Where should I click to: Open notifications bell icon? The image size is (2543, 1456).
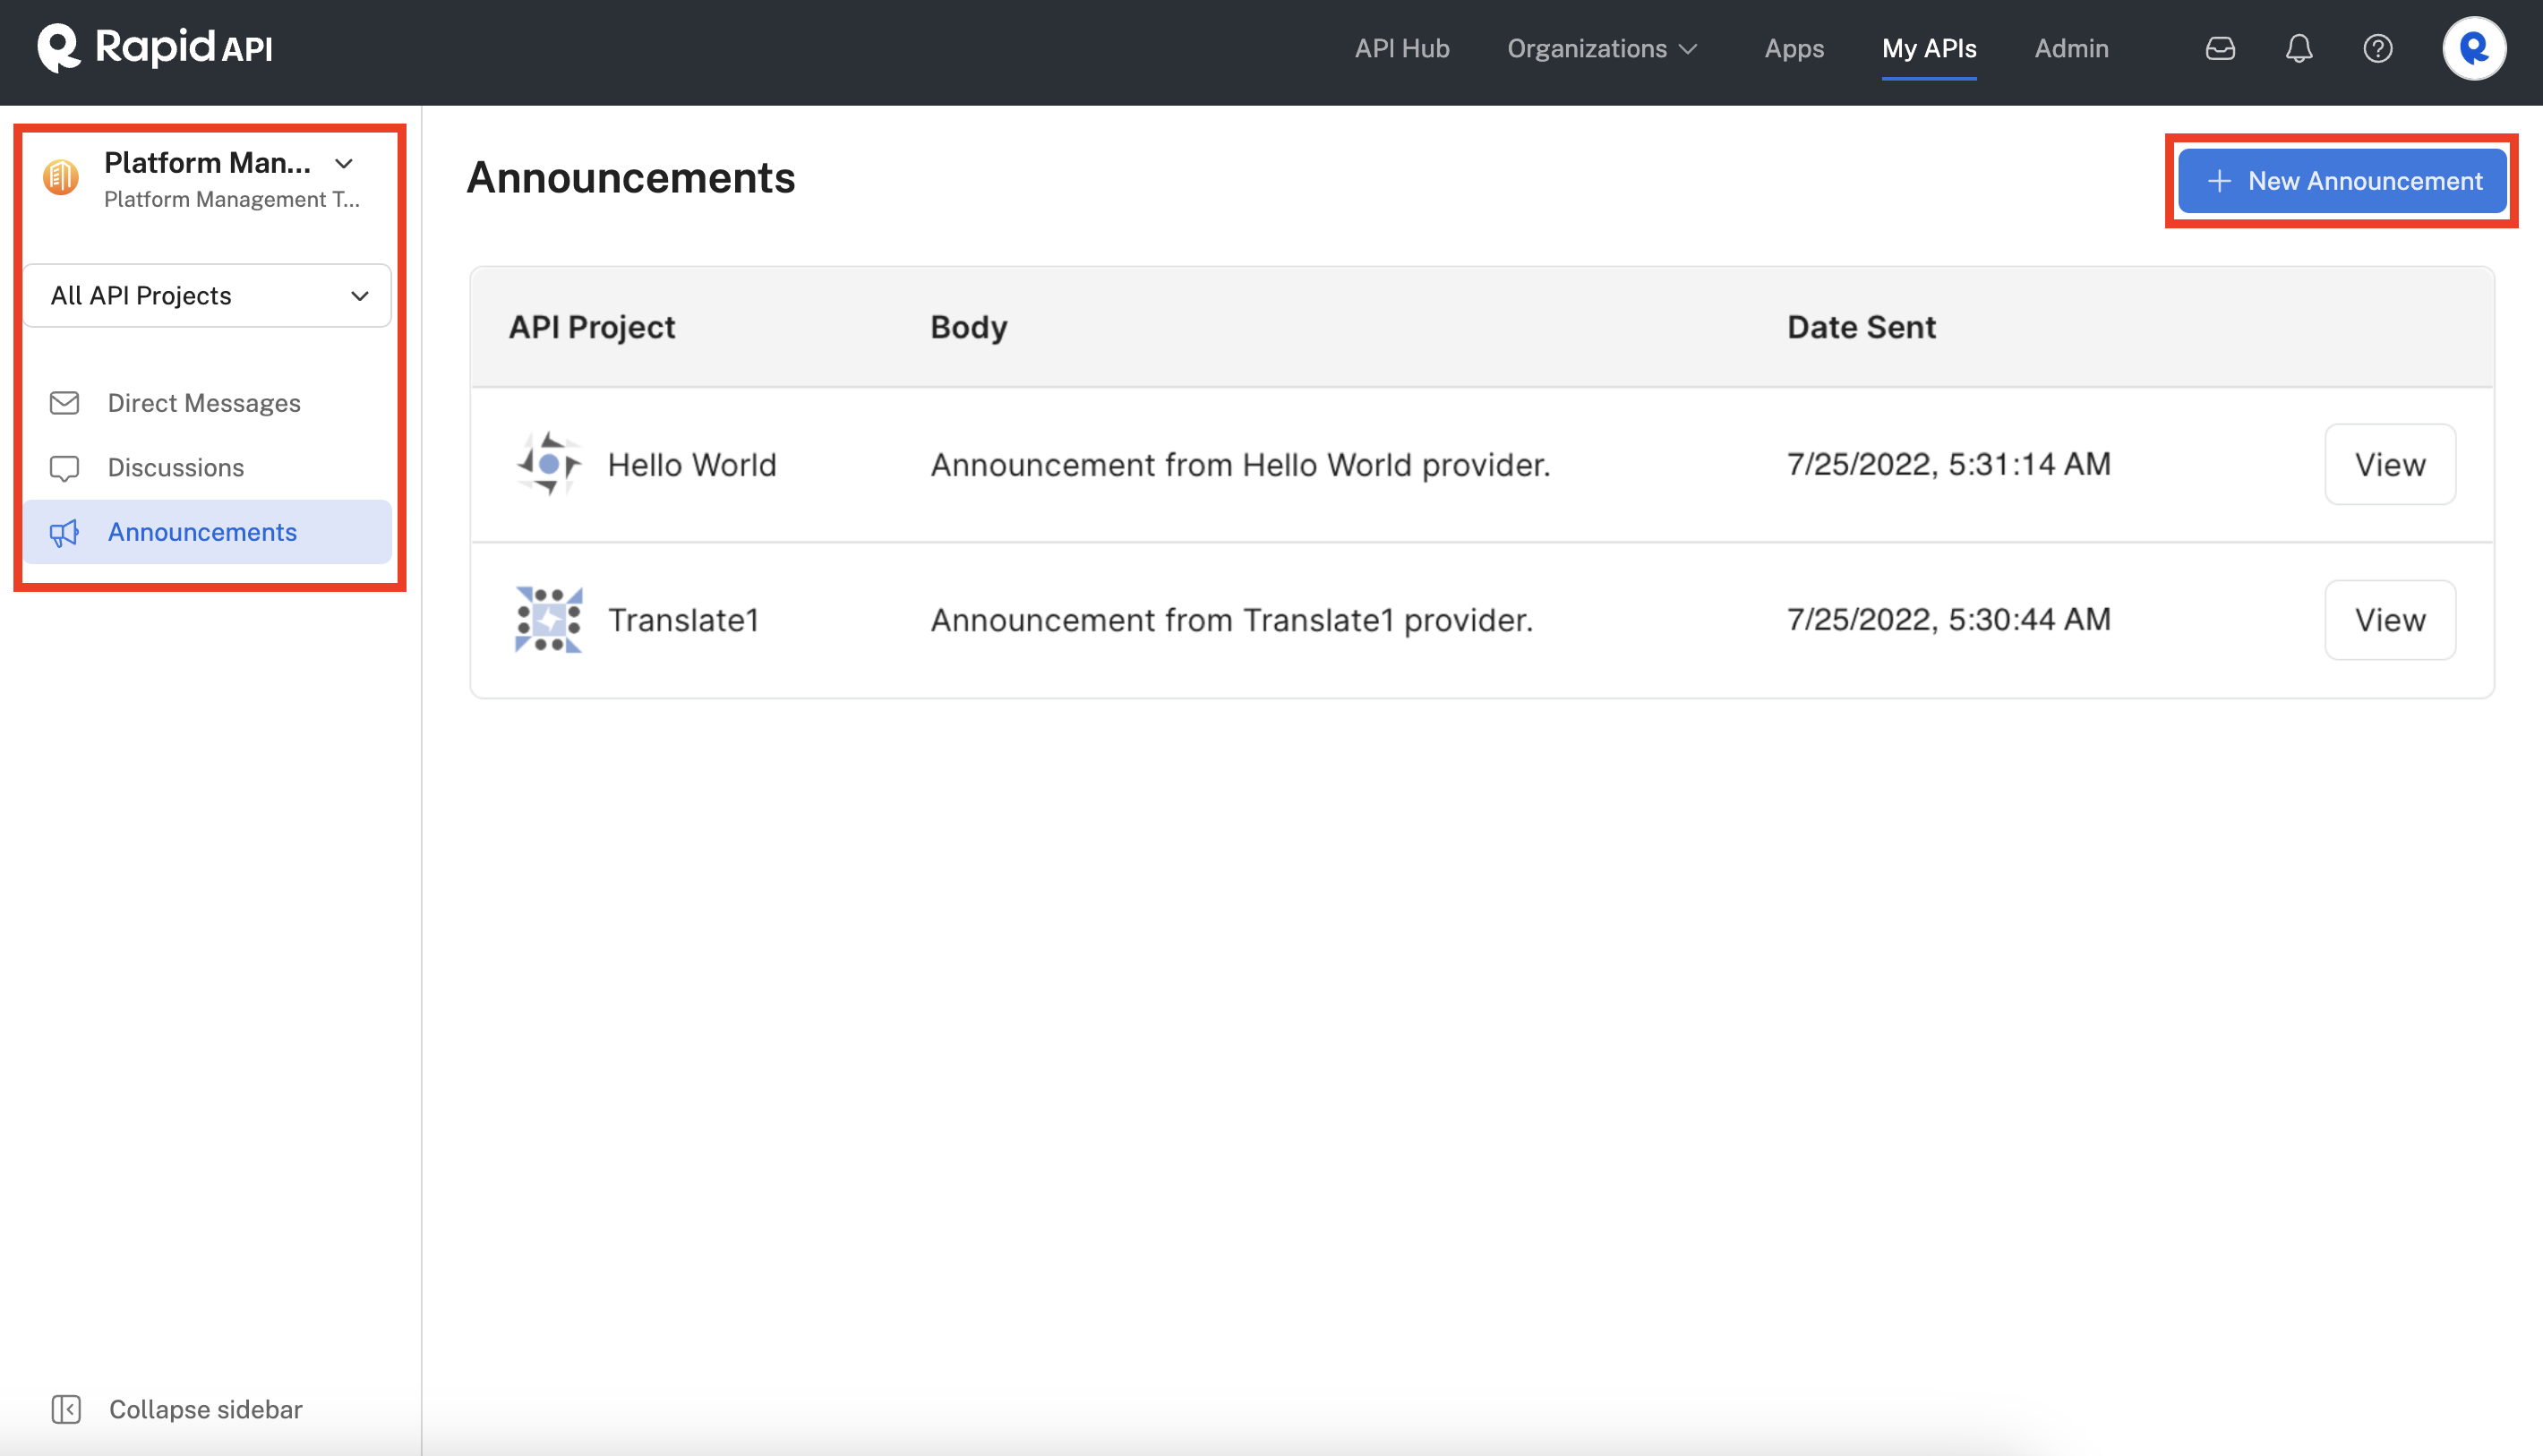[2299, 48]
